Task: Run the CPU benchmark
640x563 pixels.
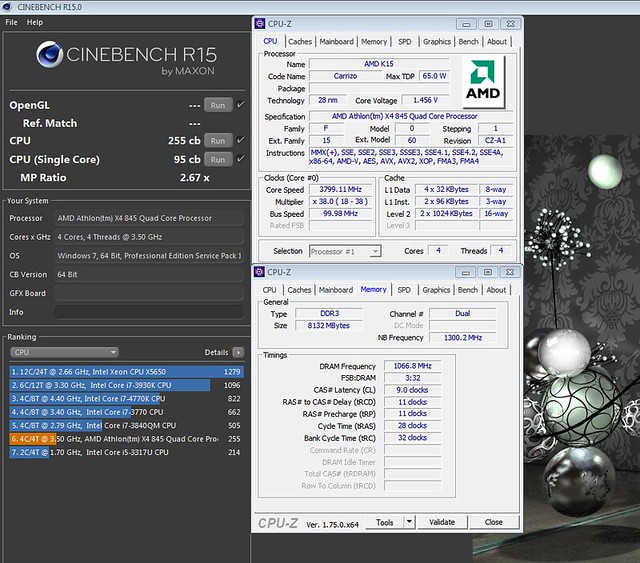Action: tap(218, 140)
